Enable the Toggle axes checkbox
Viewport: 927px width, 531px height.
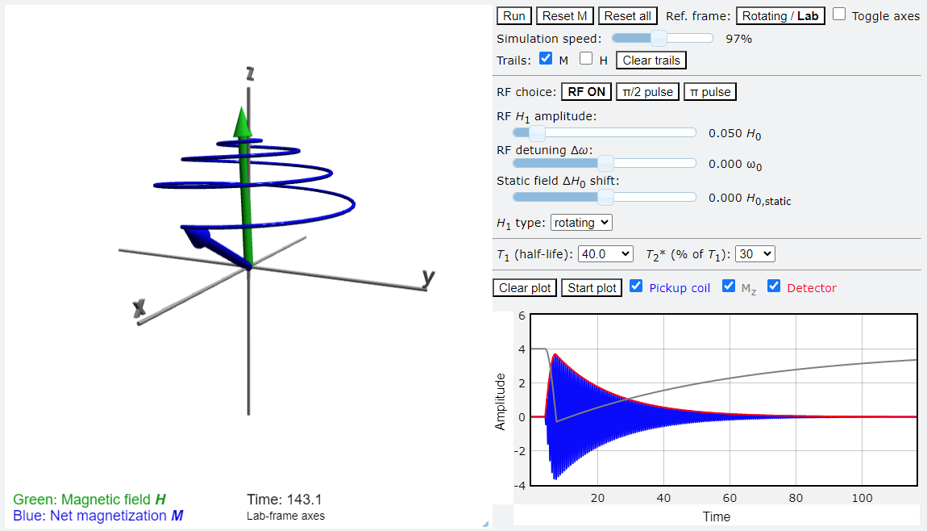[x=839, y=15]
